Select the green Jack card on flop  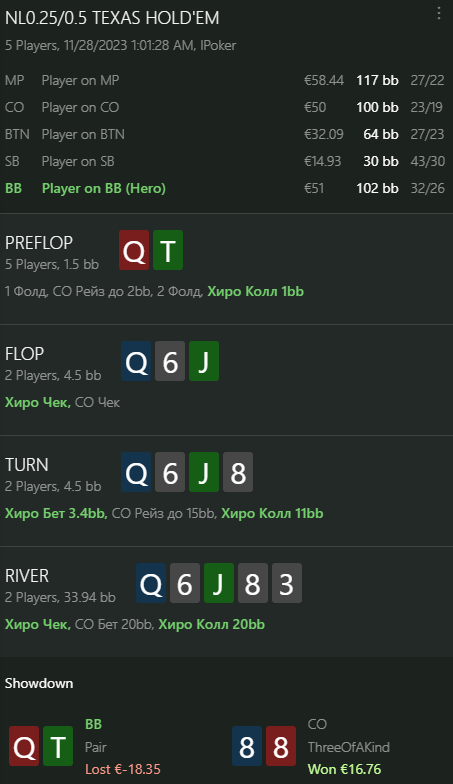204,361
